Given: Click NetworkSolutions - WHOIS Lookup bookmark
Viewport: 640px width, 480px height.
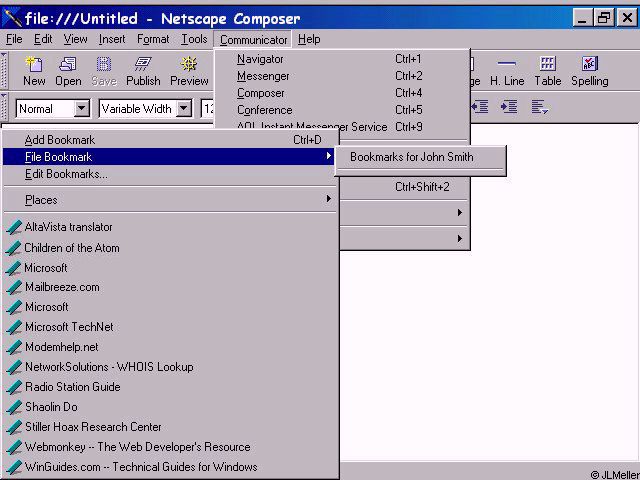Looking at the screenshot, I should (109, 367).
